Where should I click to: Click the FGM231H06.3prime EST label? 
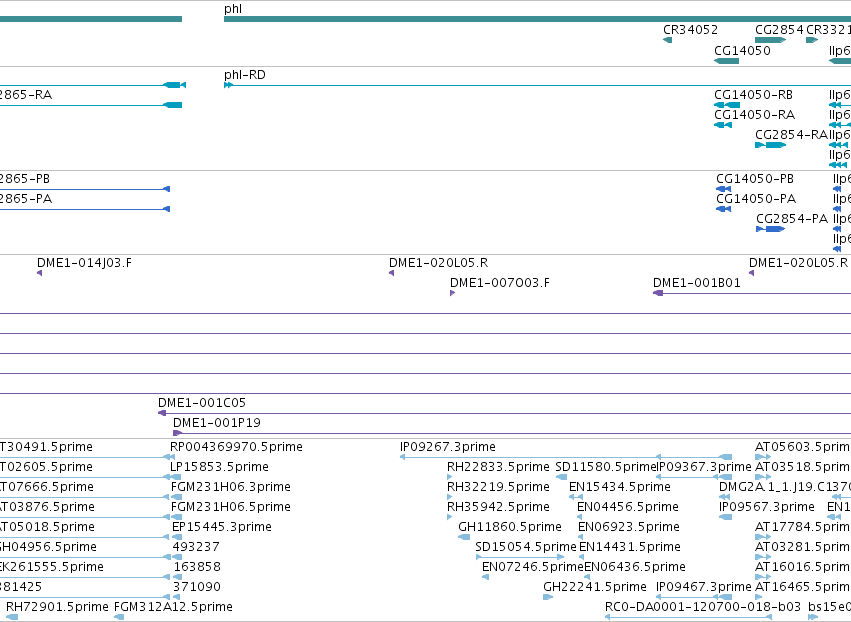[x=231, y=487]
